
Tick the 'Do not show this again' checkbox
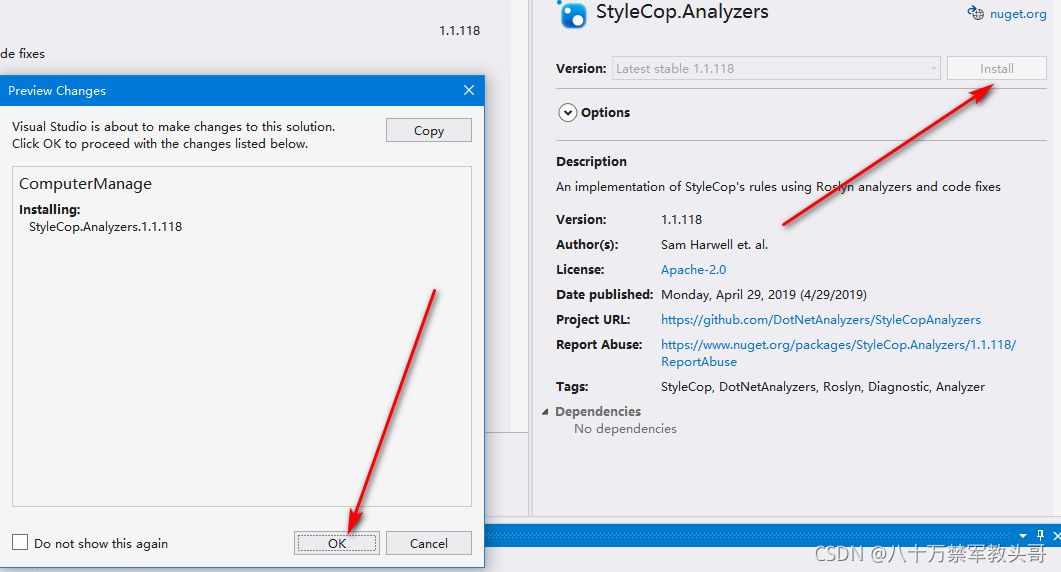click(x=20, y=542)
